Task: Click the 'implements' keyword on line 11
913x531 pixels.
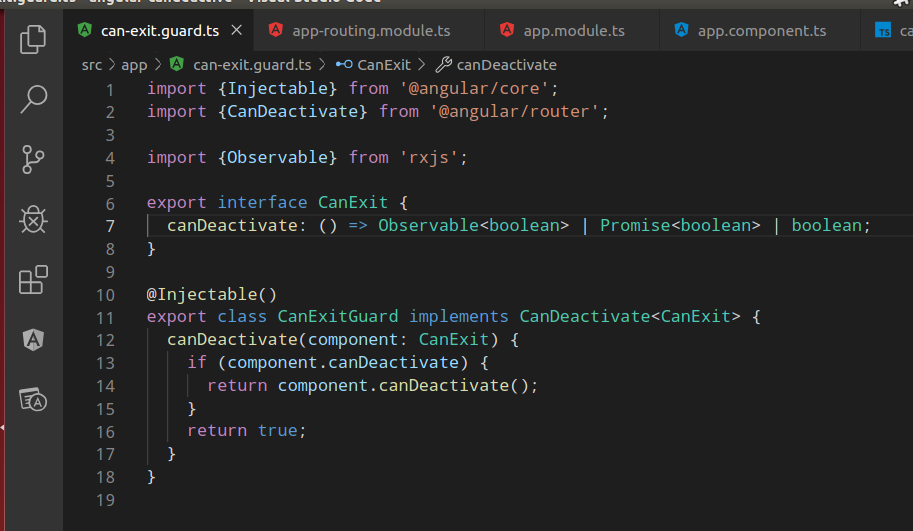Action: click(458, 316)
